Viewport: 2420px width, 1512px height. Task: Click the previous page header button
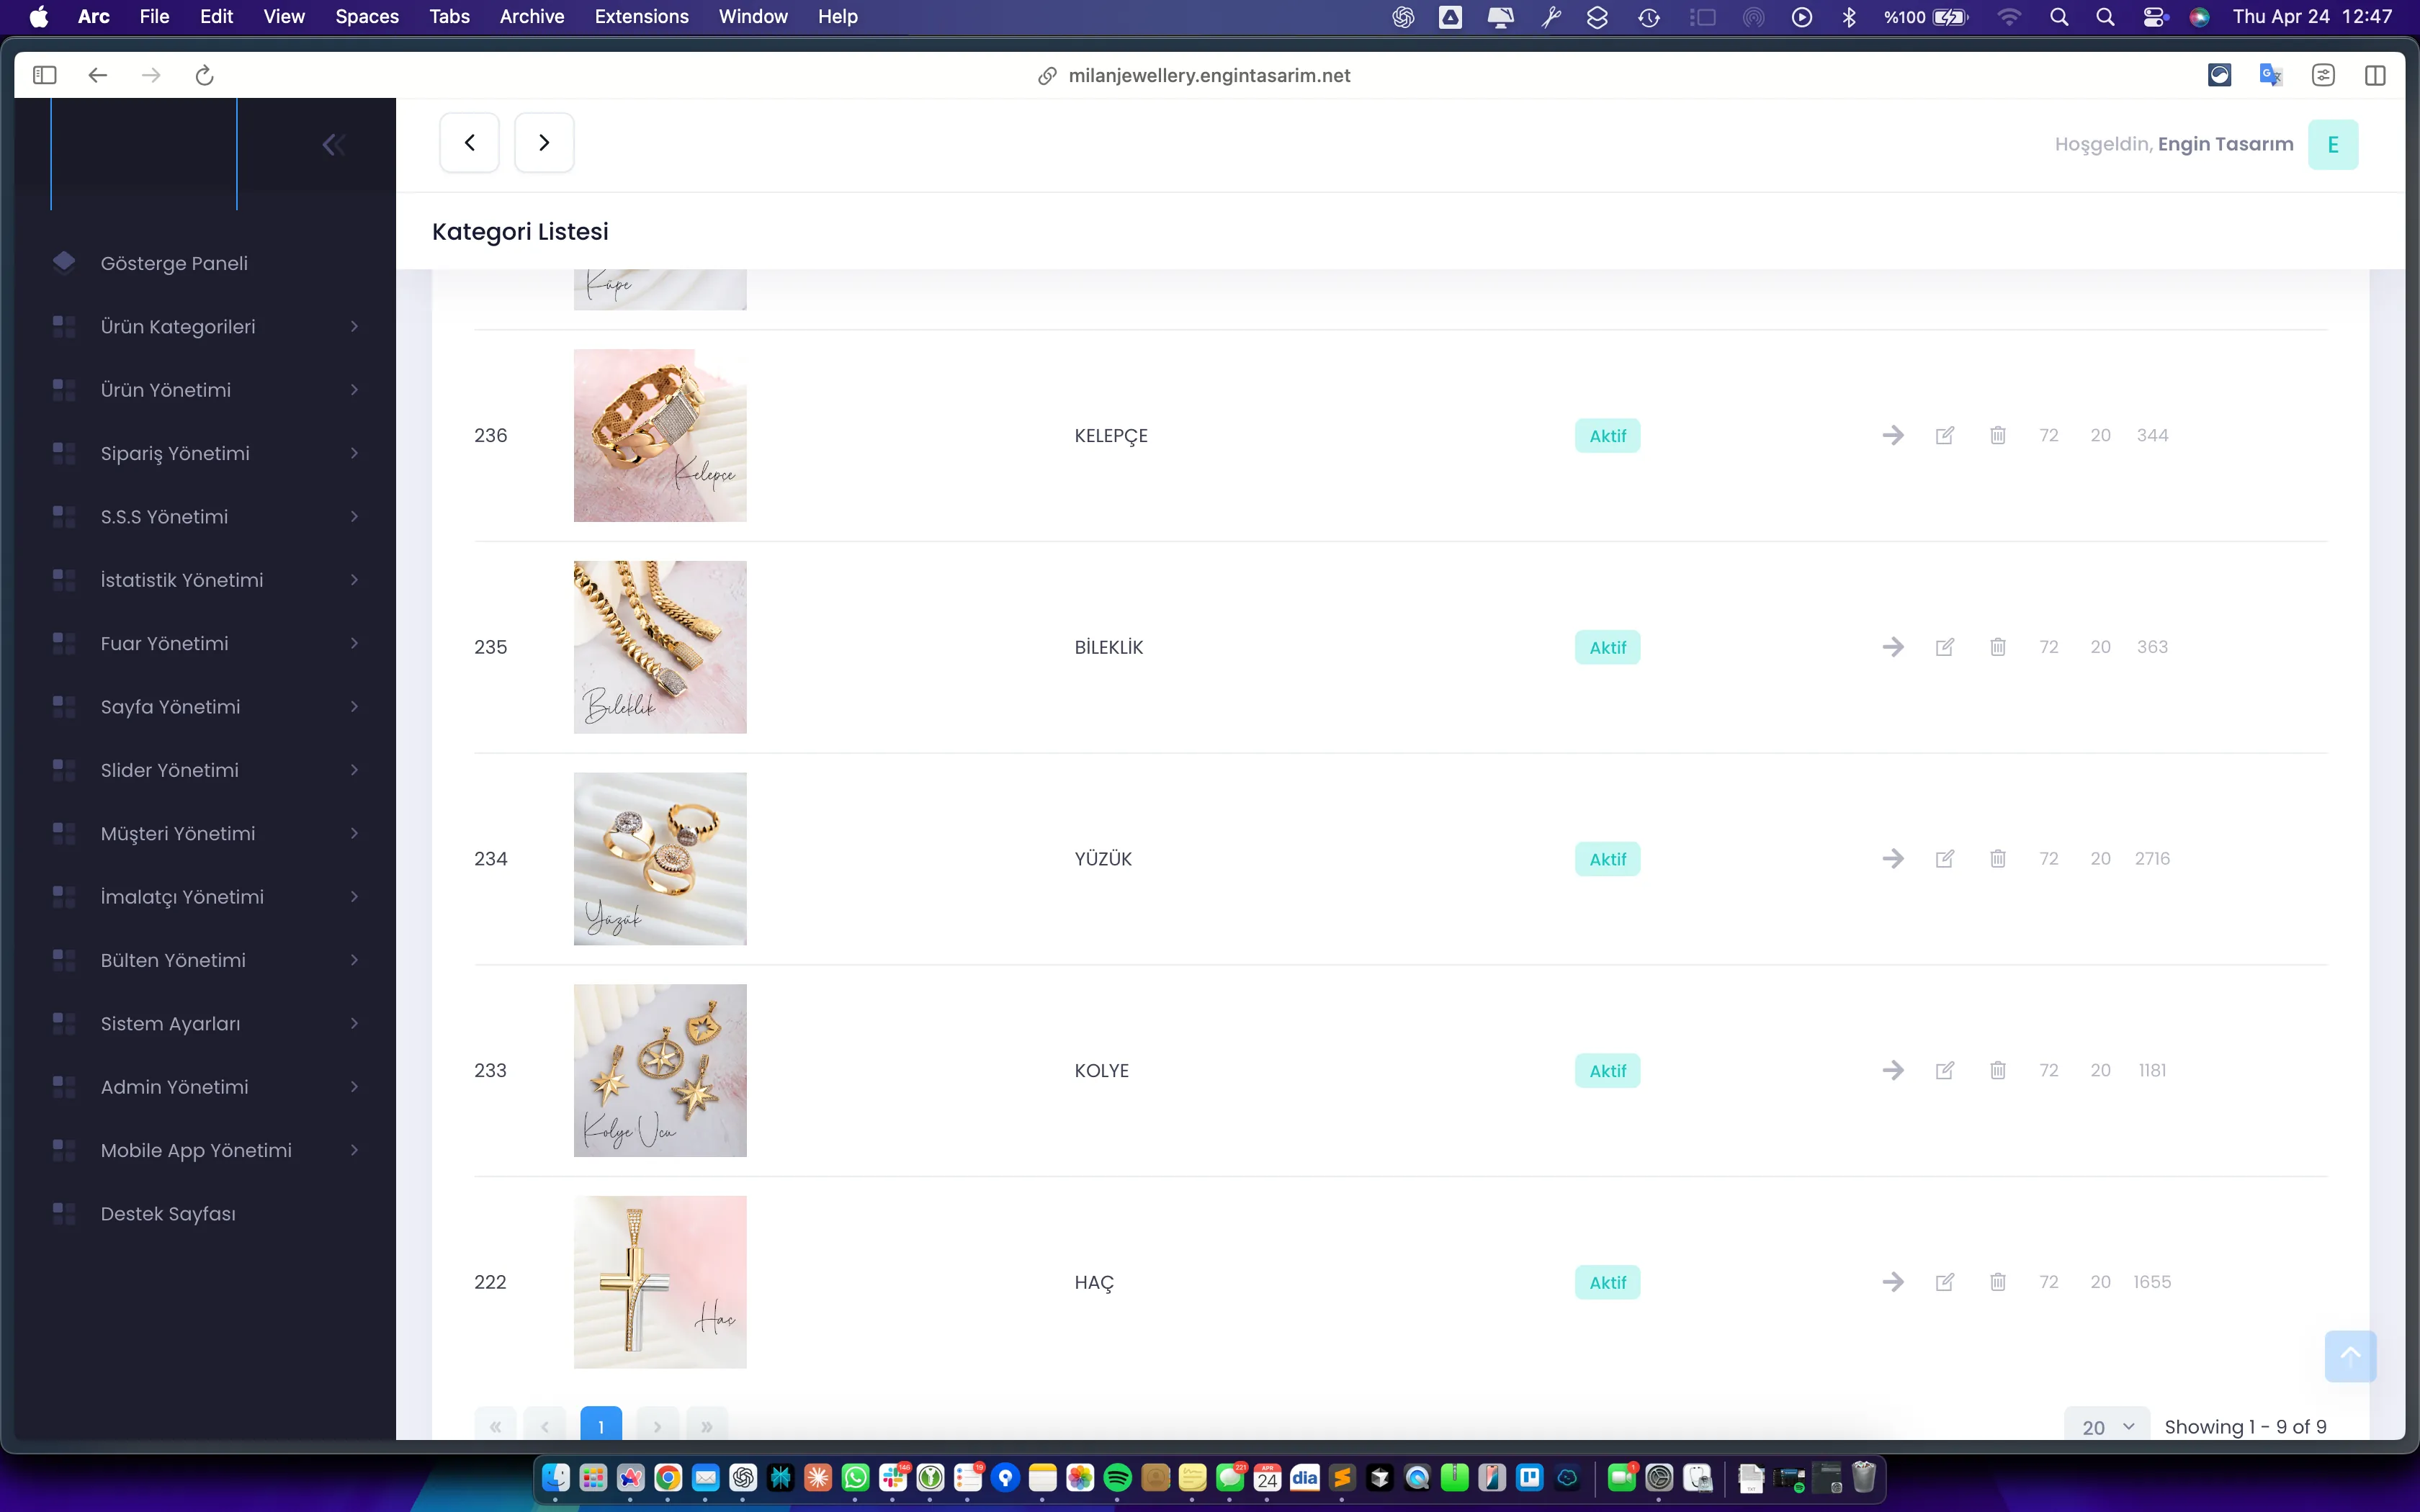click(469, 143)
